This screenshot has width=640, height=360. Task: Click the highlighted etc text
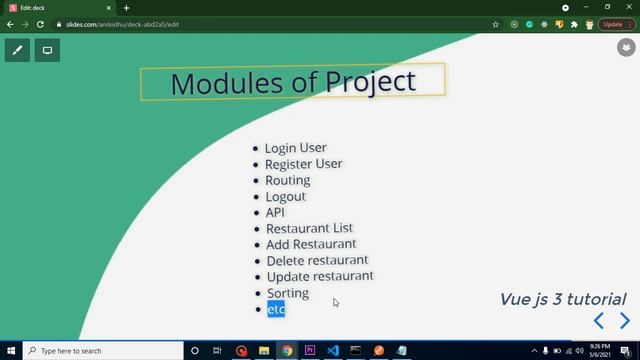point(276,309)
